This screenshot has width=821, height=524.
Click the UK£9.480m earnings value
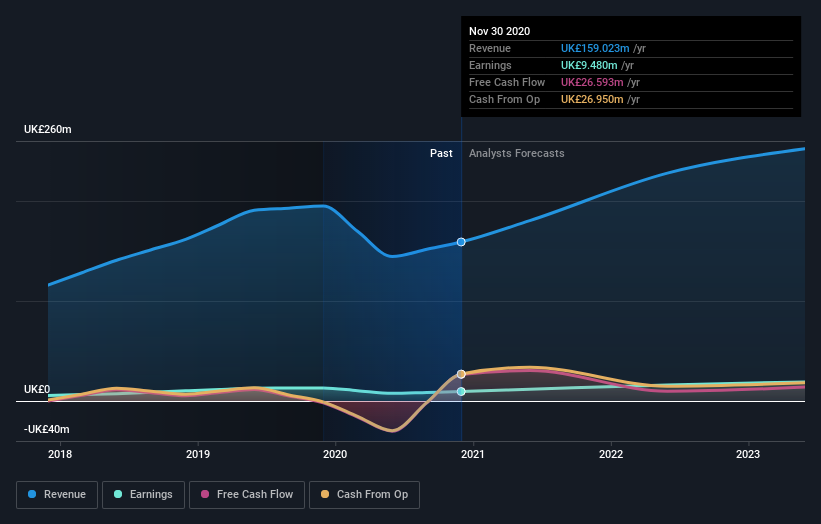589,65
